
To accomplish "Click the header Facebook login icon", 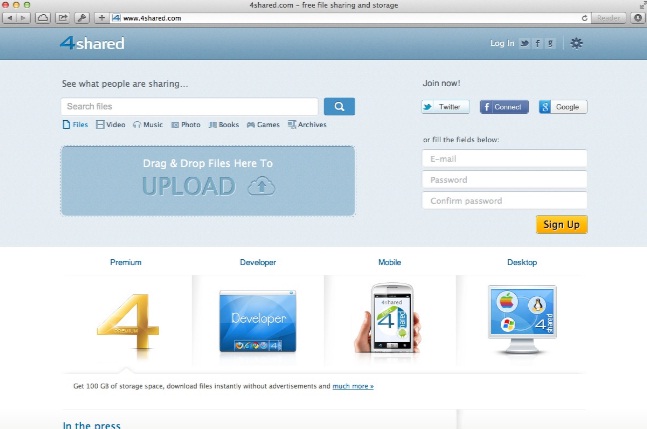I will pos(537,43).
